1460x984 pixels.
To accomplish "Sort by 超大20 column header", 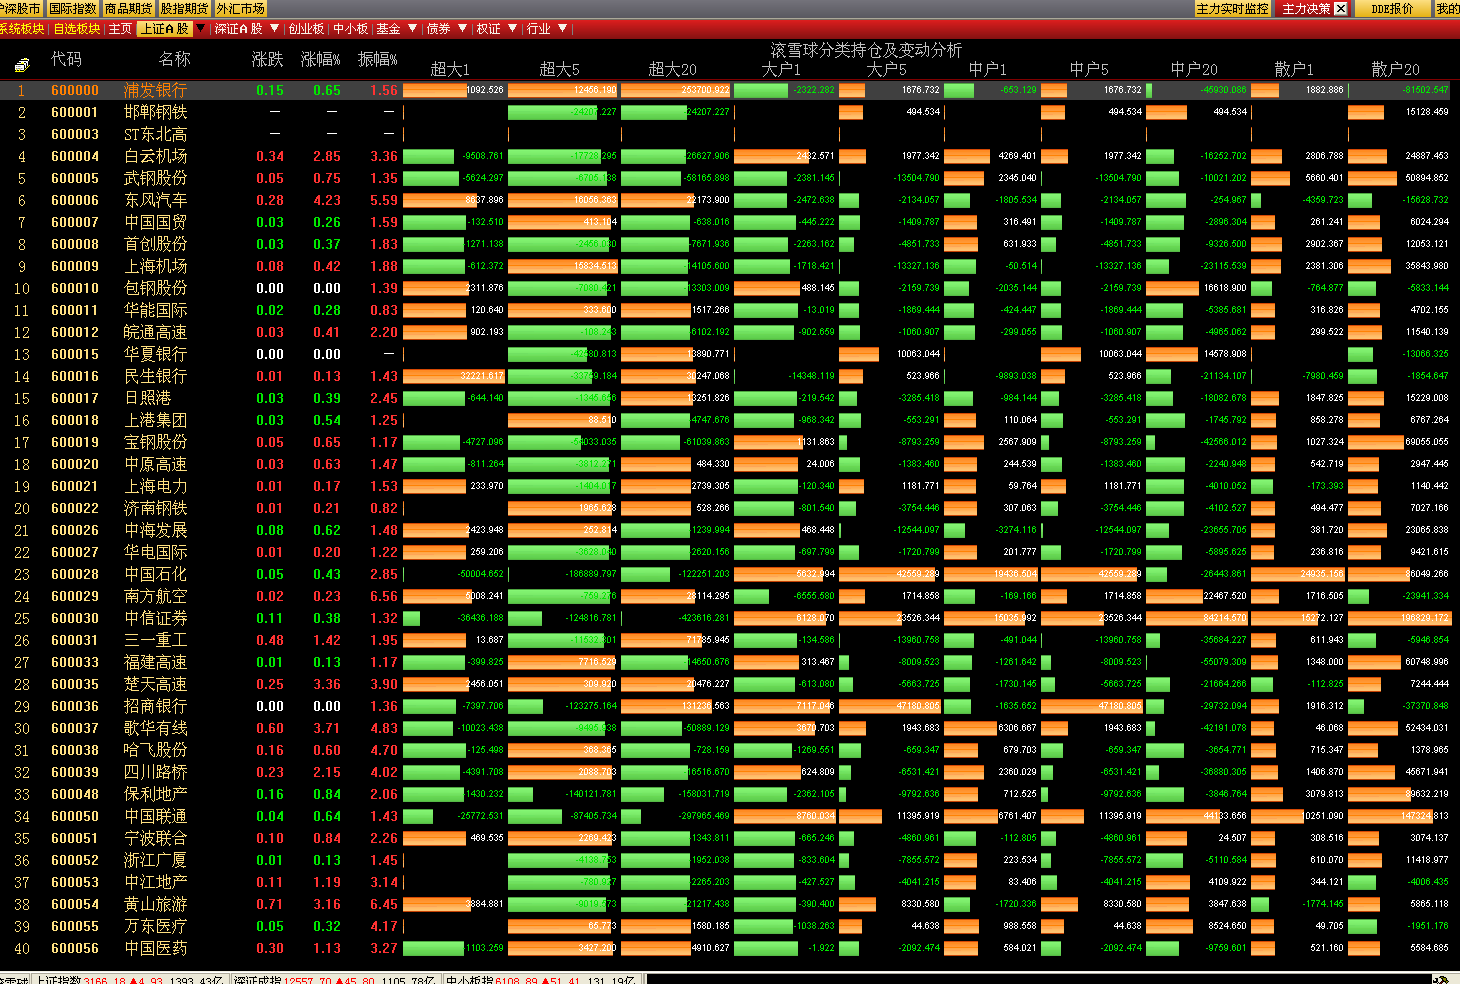I will pos(672,69).
